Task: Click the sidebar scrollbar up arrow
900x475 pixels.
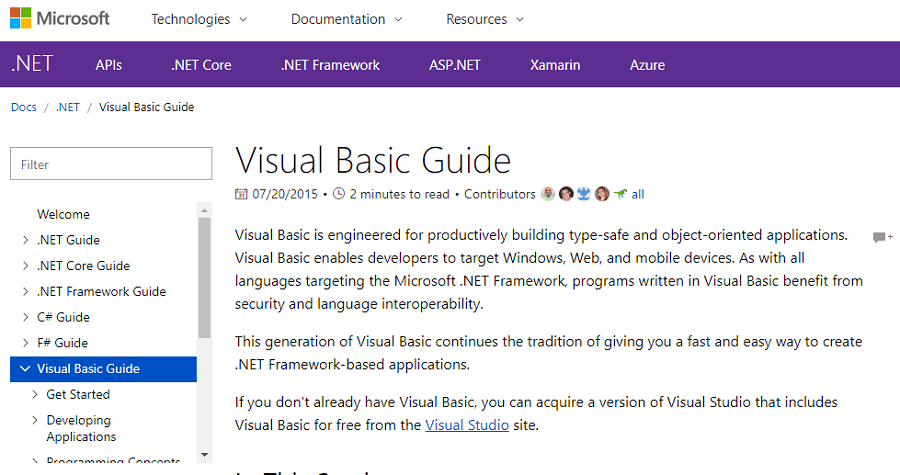Action: (x=204, y=211)
